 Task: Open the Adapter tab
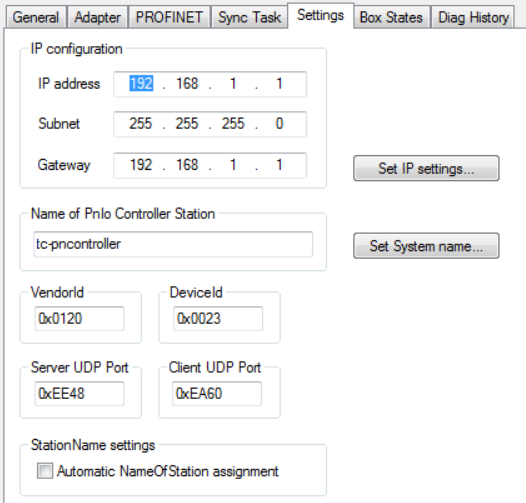97,17
